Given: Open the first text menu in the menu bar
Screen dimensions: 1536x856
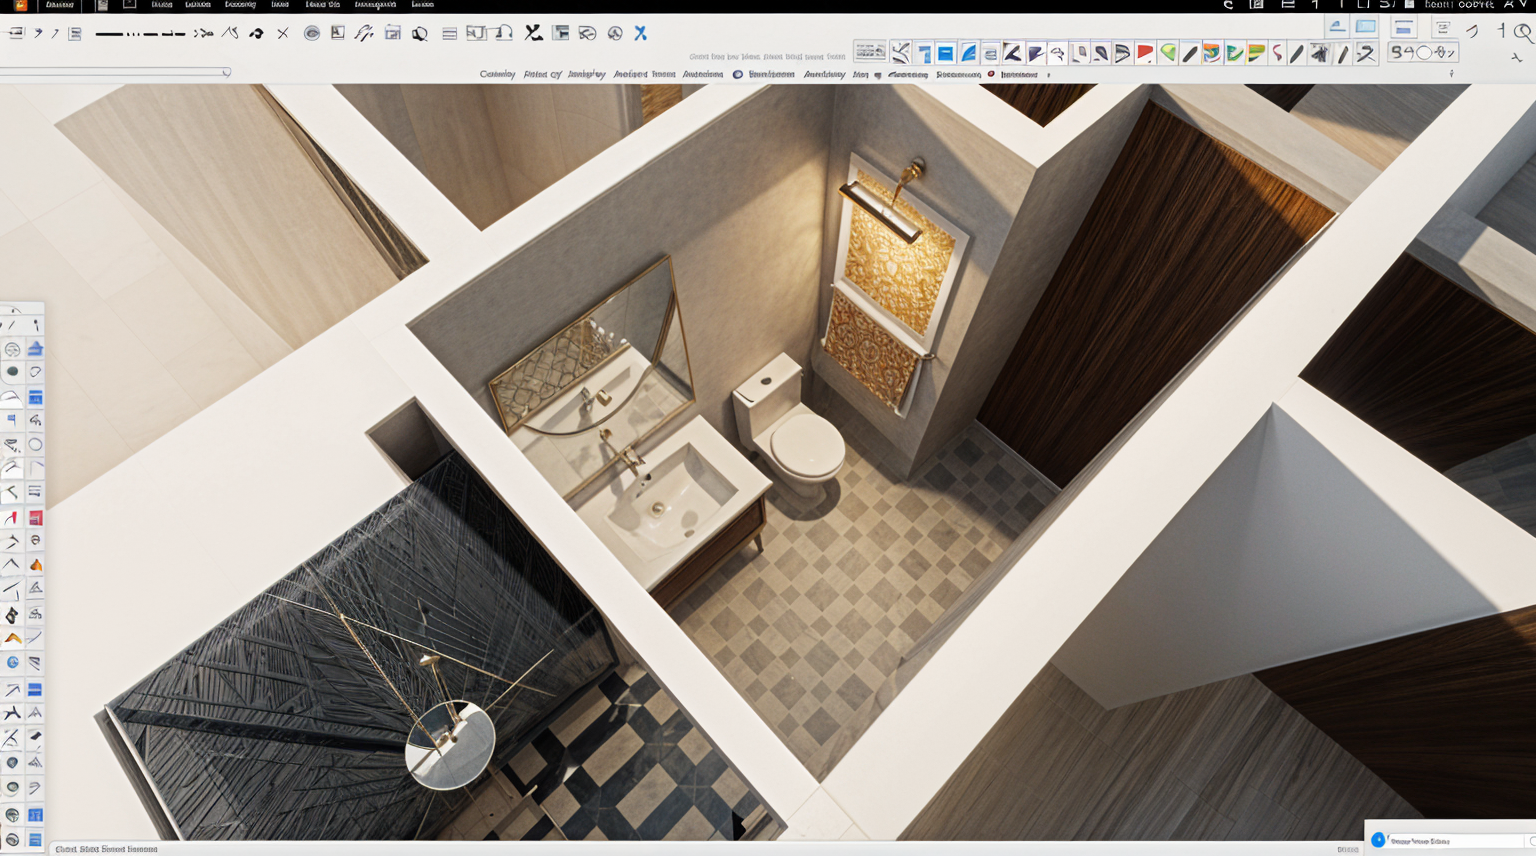Looking at the screenshot, I should [x=59, y=5].
